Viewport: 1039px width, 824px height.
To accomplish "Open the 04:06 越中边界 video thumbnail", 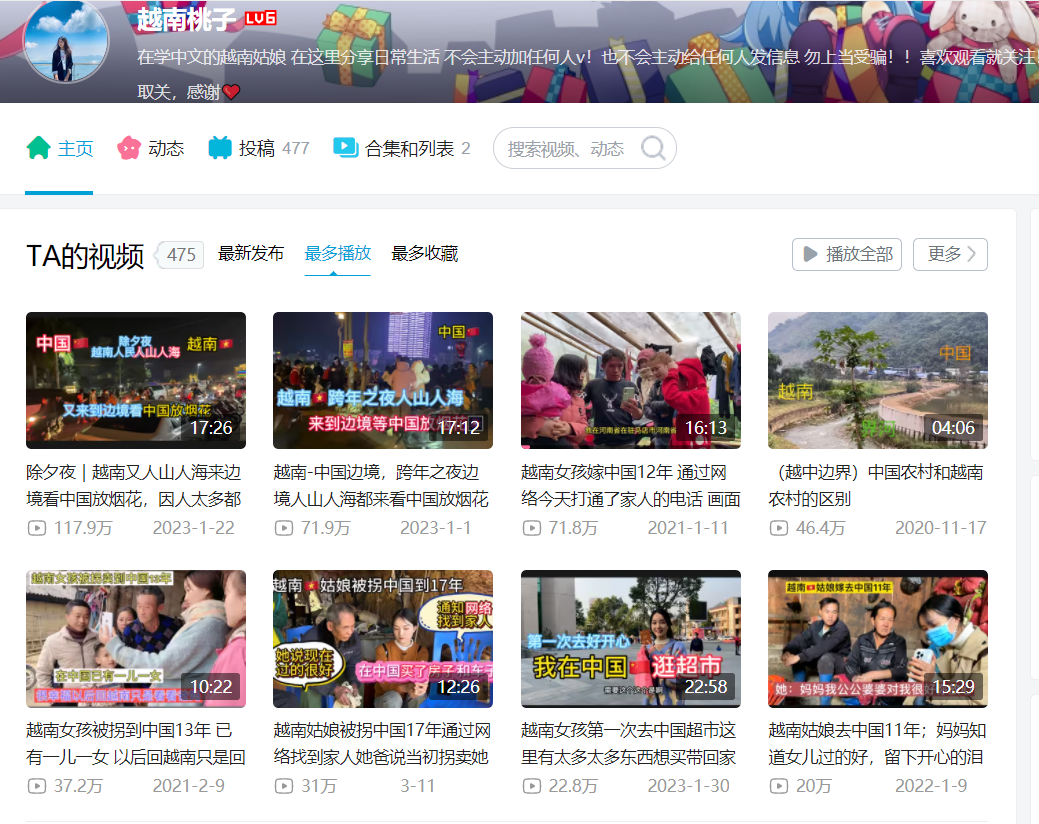I will [878, 380].
